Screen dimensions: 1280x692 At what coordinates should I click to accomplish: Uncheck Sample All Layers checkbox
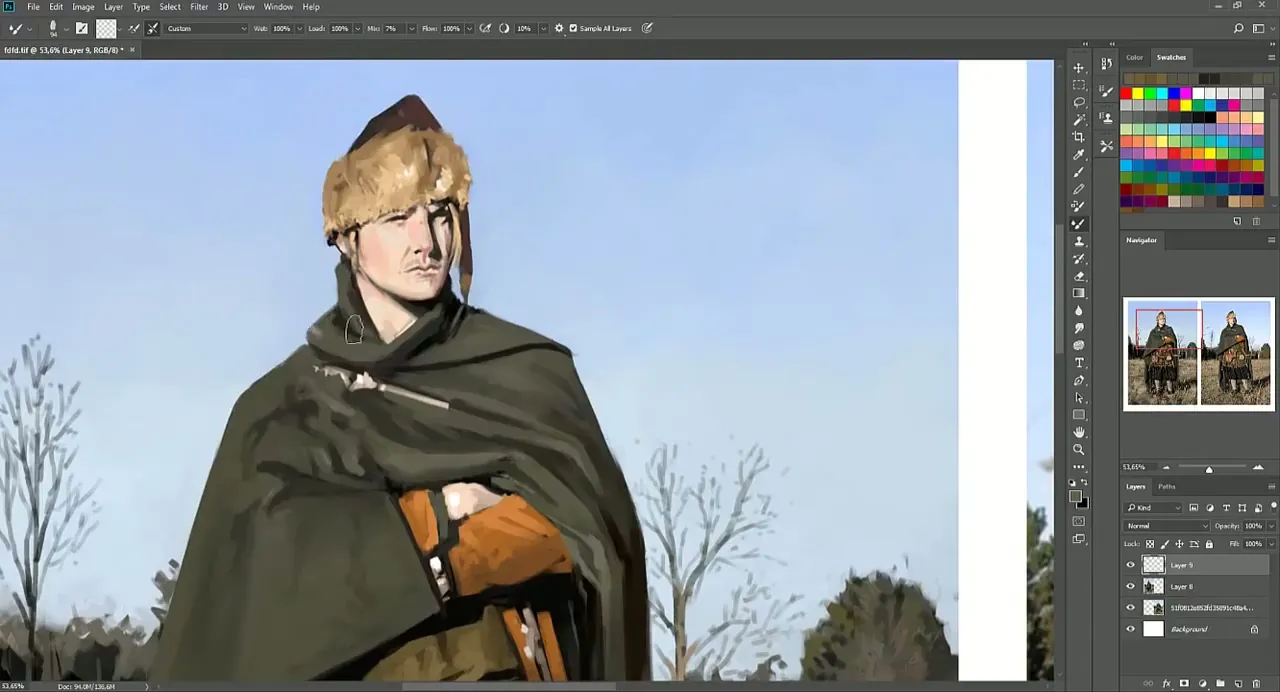[x=573, y=28]
